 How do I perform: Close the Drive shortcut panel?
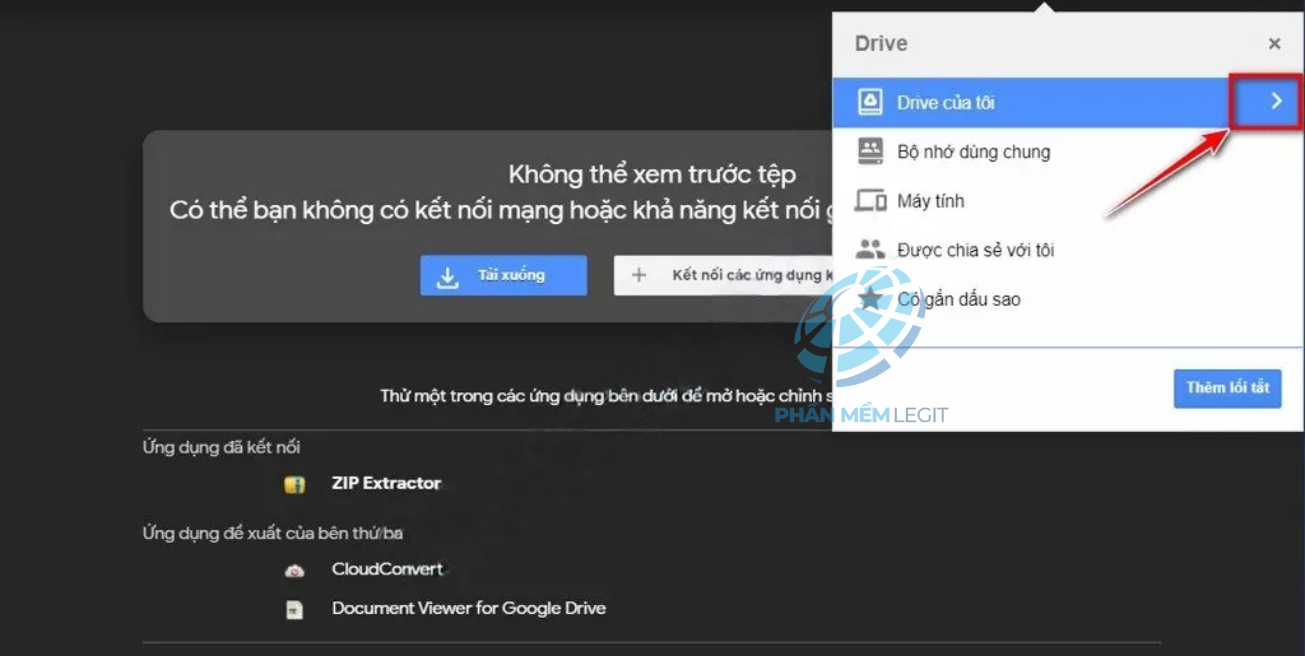[x=1274, y=44]
